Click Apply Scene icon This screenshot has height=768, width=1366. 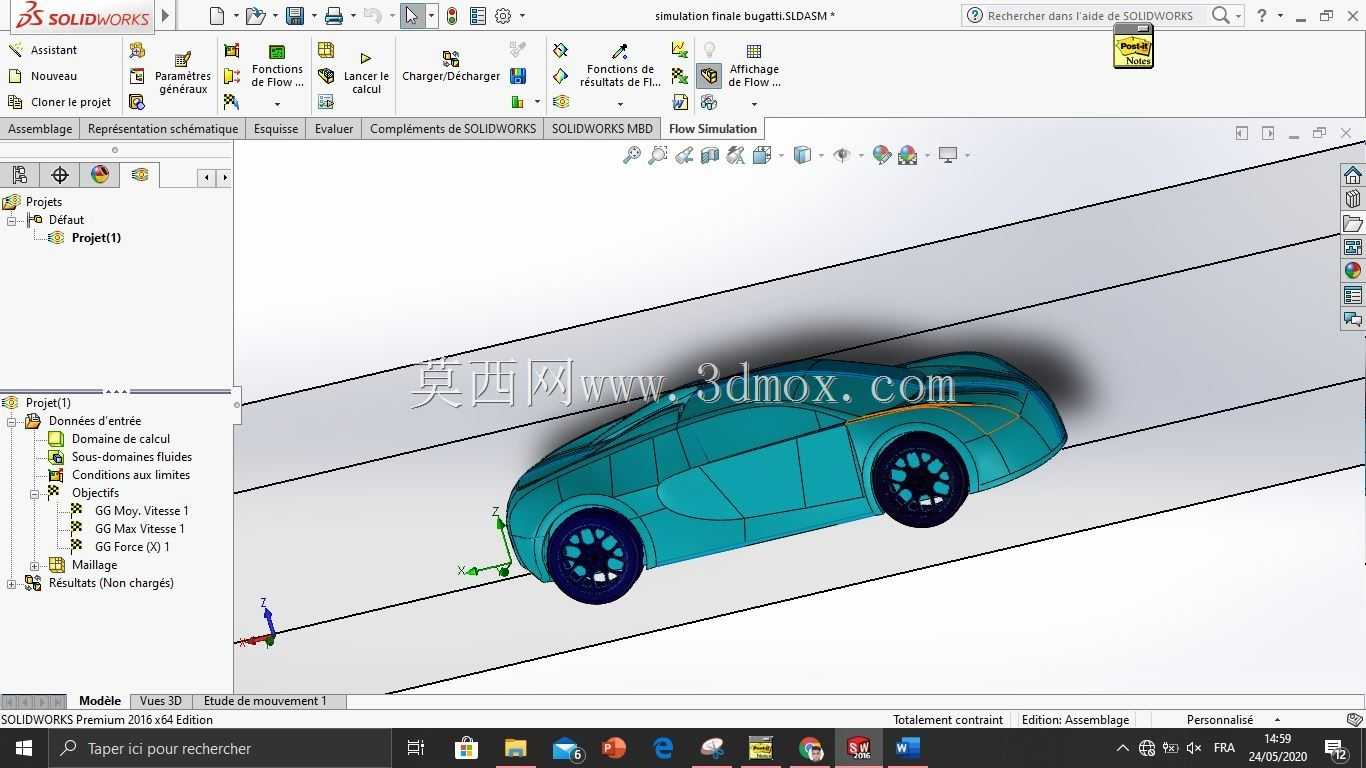tap(908, 155)
